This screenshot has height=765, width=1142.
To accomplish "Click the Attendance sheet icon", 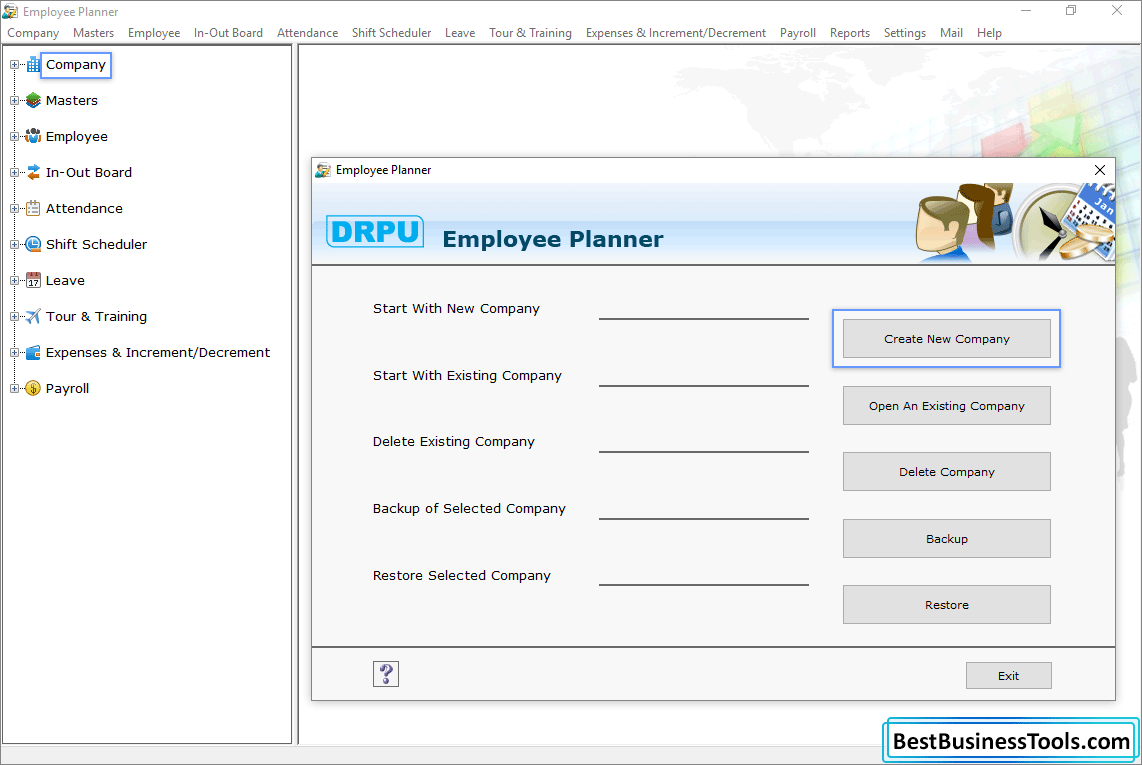I will coord(34,208).
